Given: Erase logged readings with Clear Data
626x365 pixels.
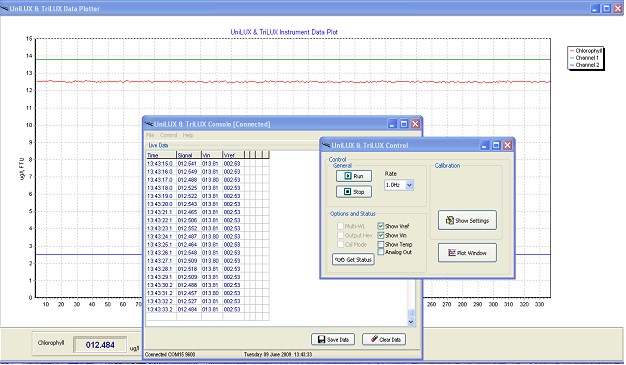Looking at the screenshot, I should pyautogui.click(x=384, y=339).
